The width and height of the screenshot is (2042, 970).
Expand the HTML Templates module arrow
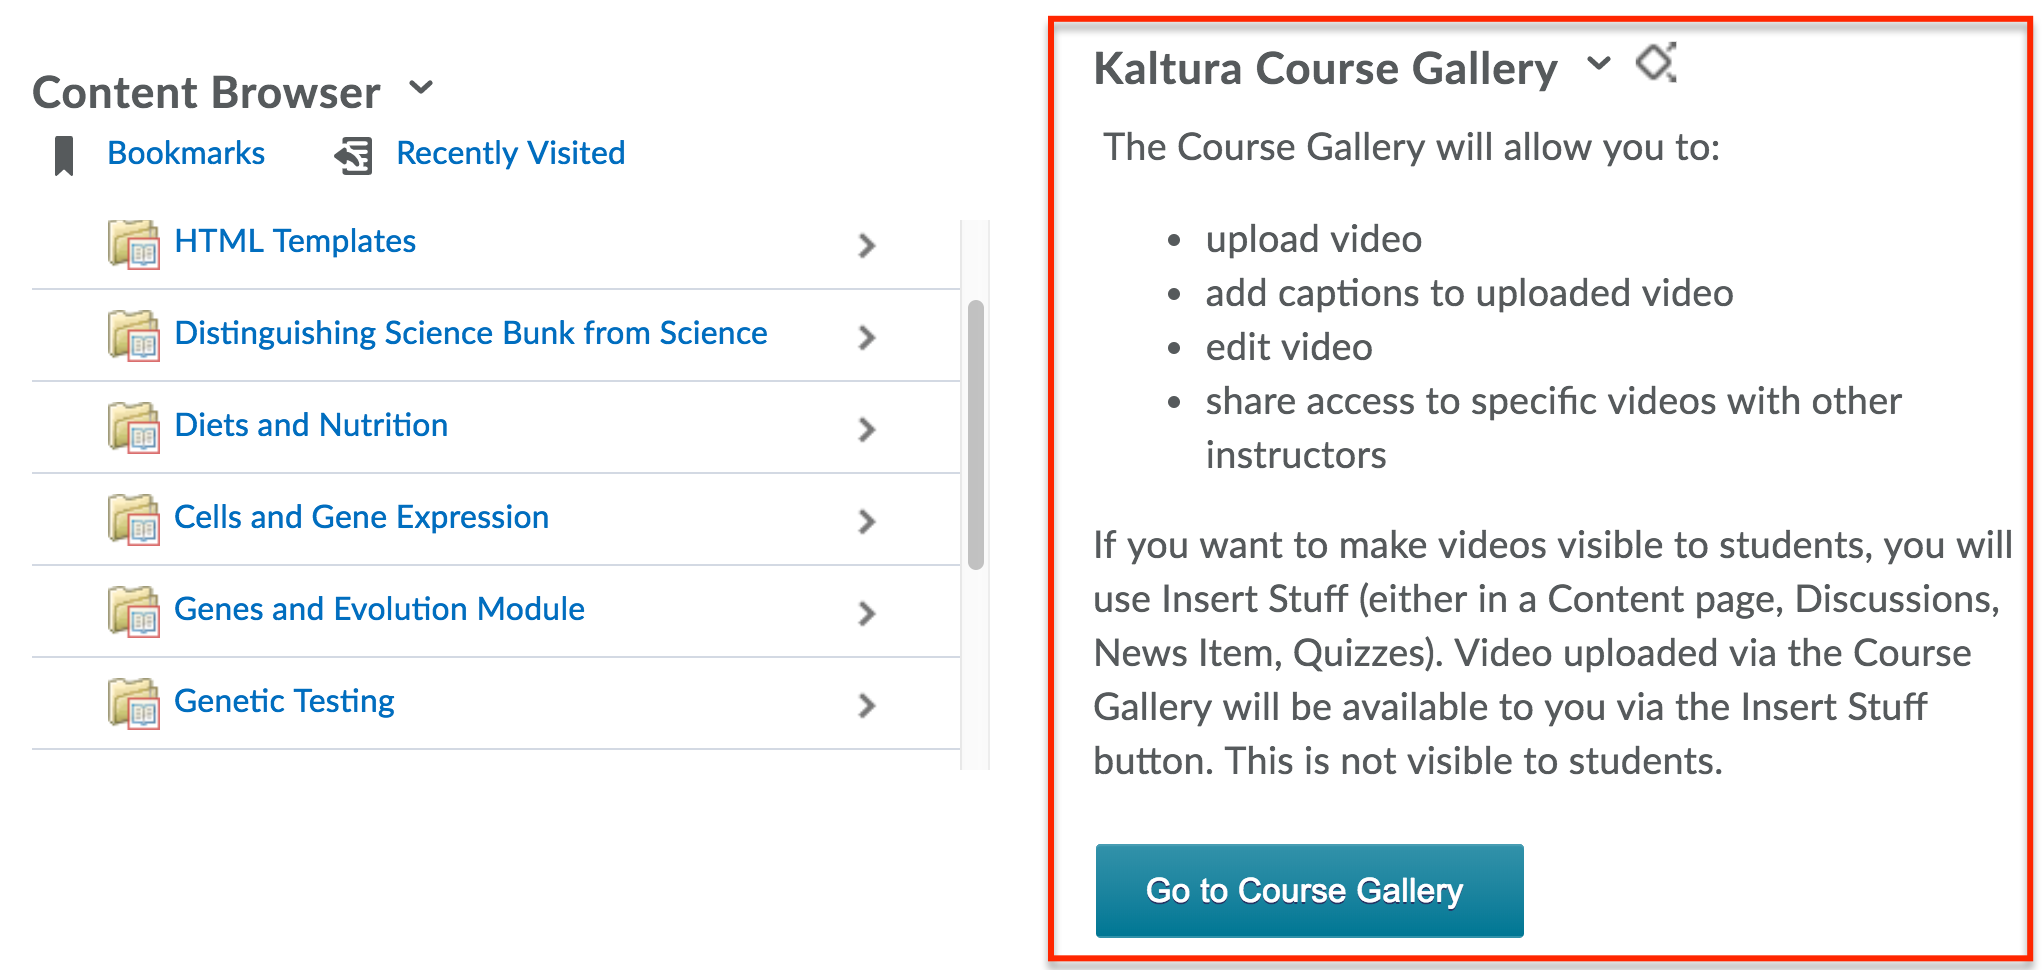coord(867,245)
